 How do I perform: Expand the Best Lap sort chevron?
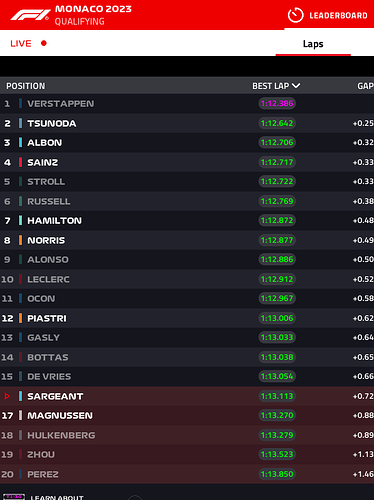(x=296, y=86)
